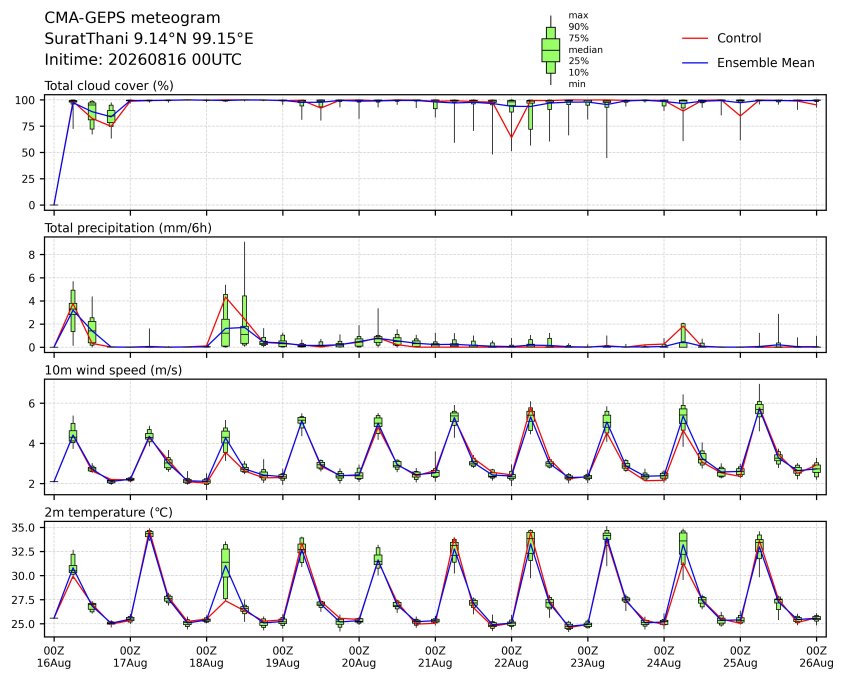Click the "max" label in the box legend
This screenshot has height=680, width=845.
tap(578, 15)
